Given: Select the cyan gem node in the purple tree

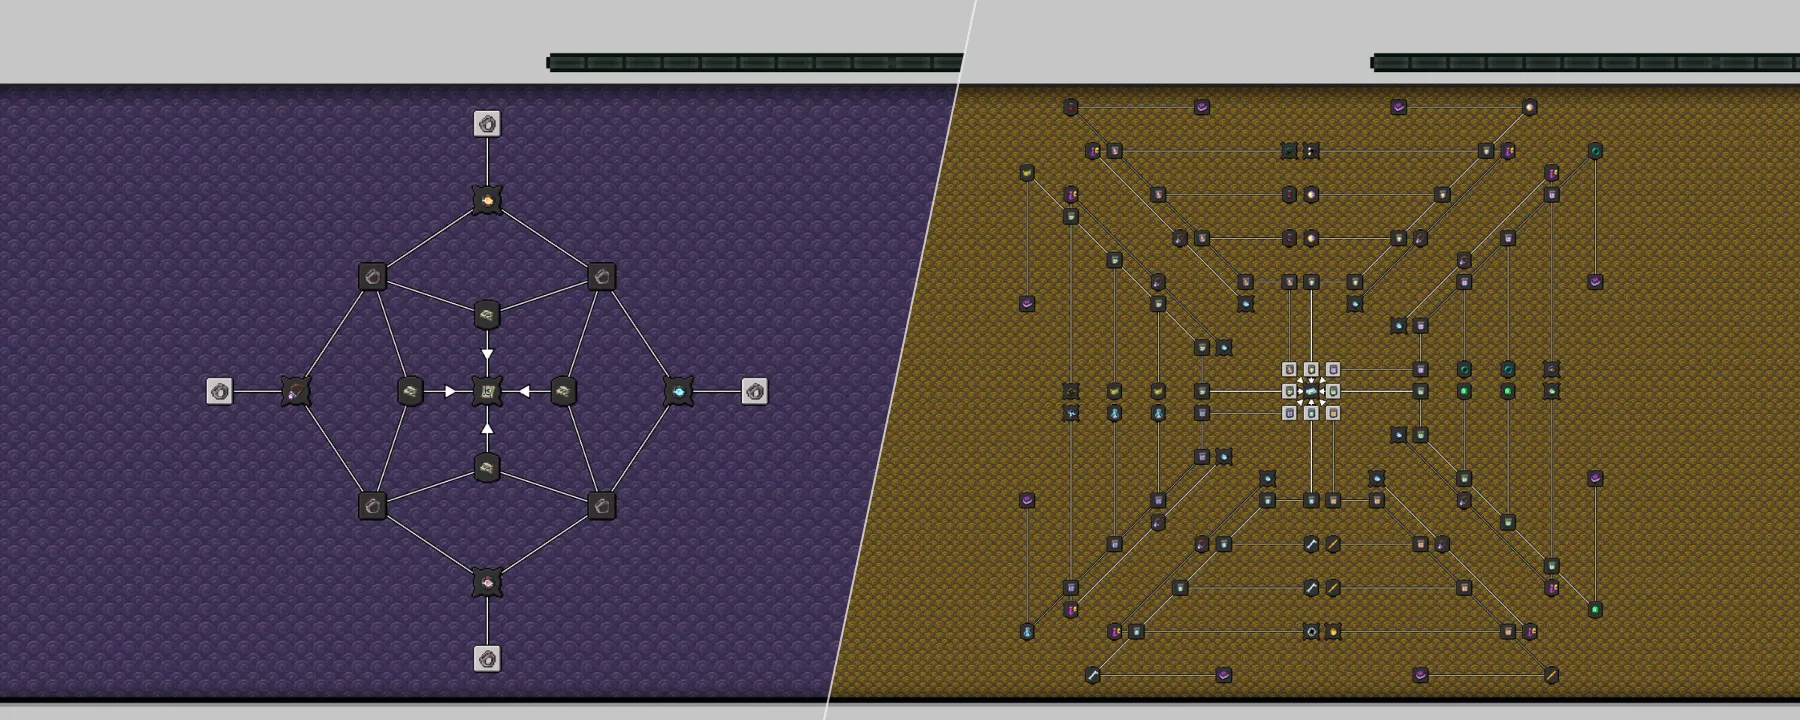Looking at the screenshot, I should click(x=678, y=391).
